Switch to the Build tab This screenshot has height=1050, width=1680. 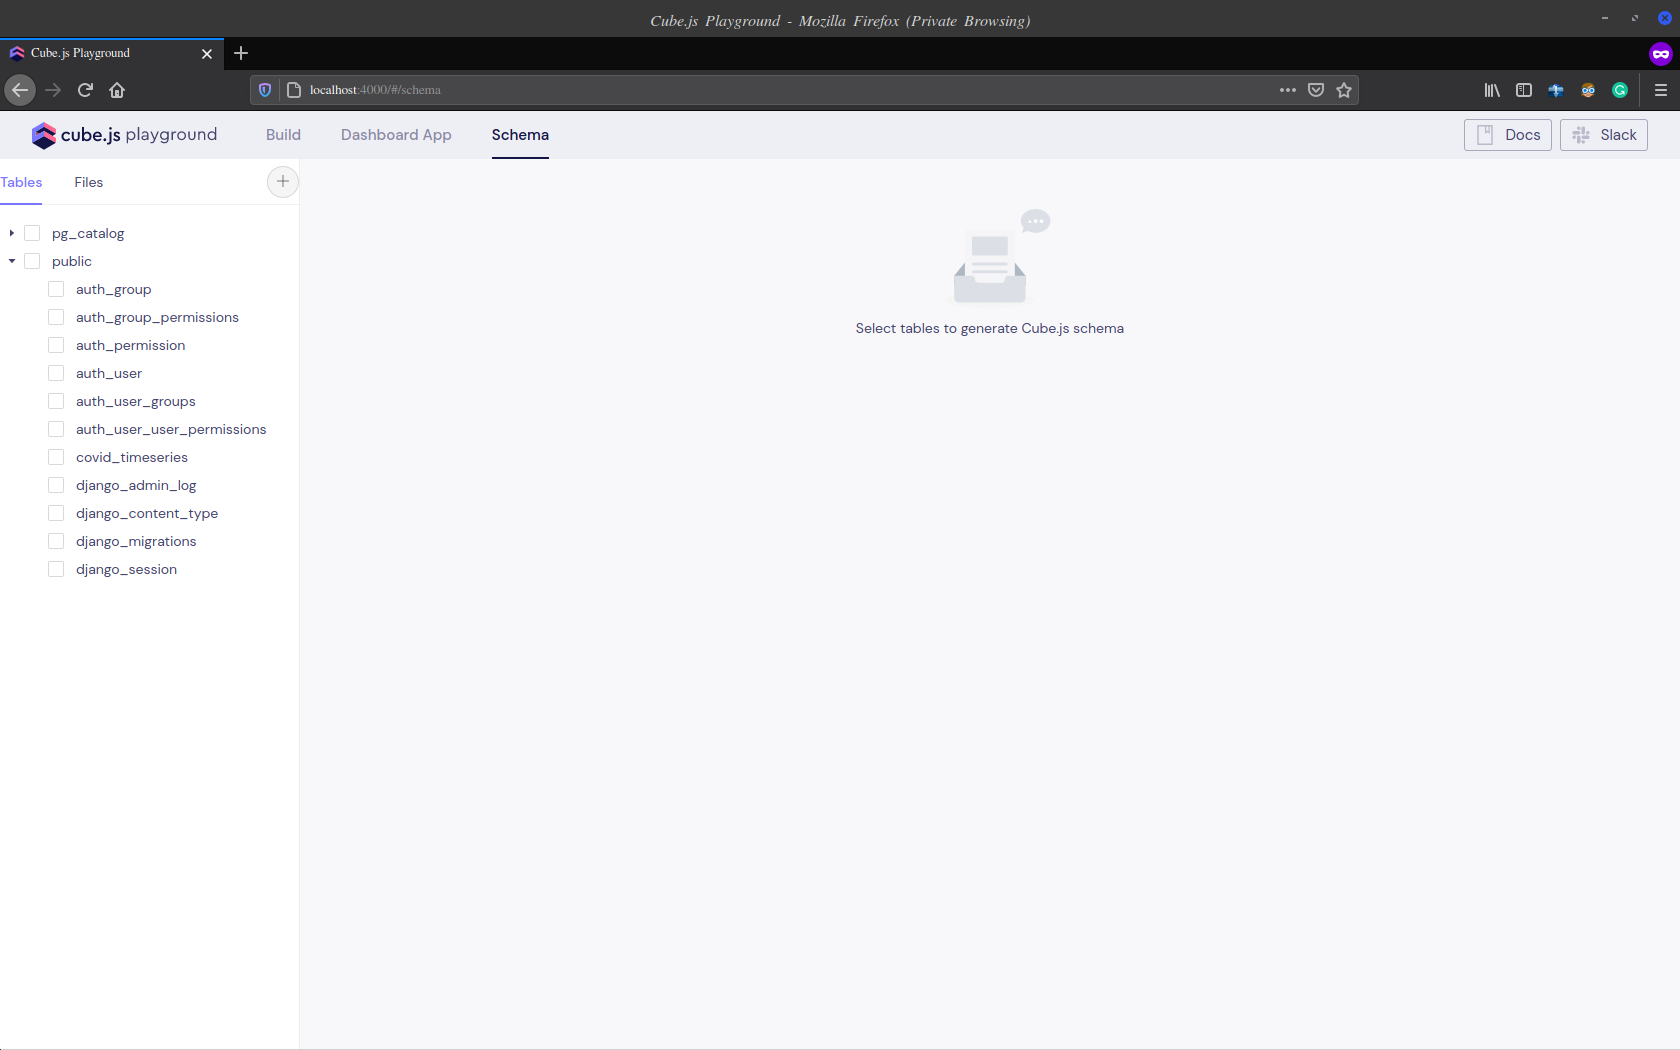[283, 134]
